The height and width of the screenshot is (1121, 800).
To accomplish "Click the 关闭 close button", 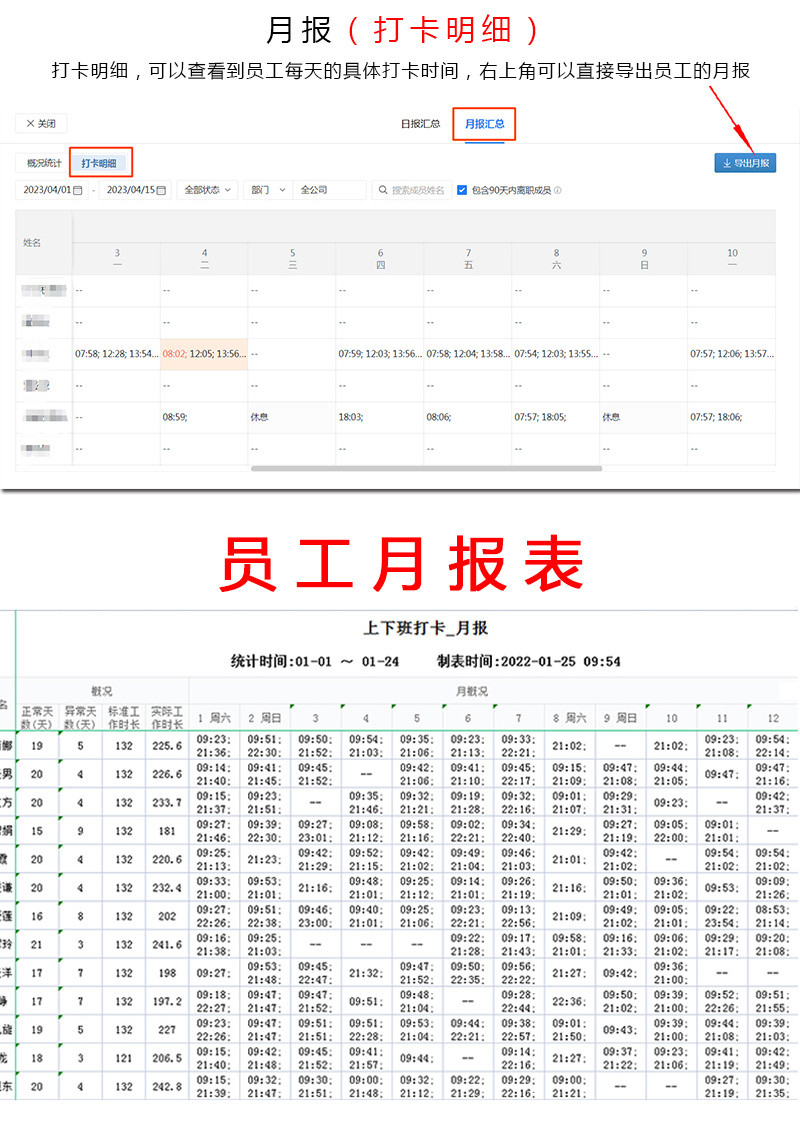I will tap(41, 124).
